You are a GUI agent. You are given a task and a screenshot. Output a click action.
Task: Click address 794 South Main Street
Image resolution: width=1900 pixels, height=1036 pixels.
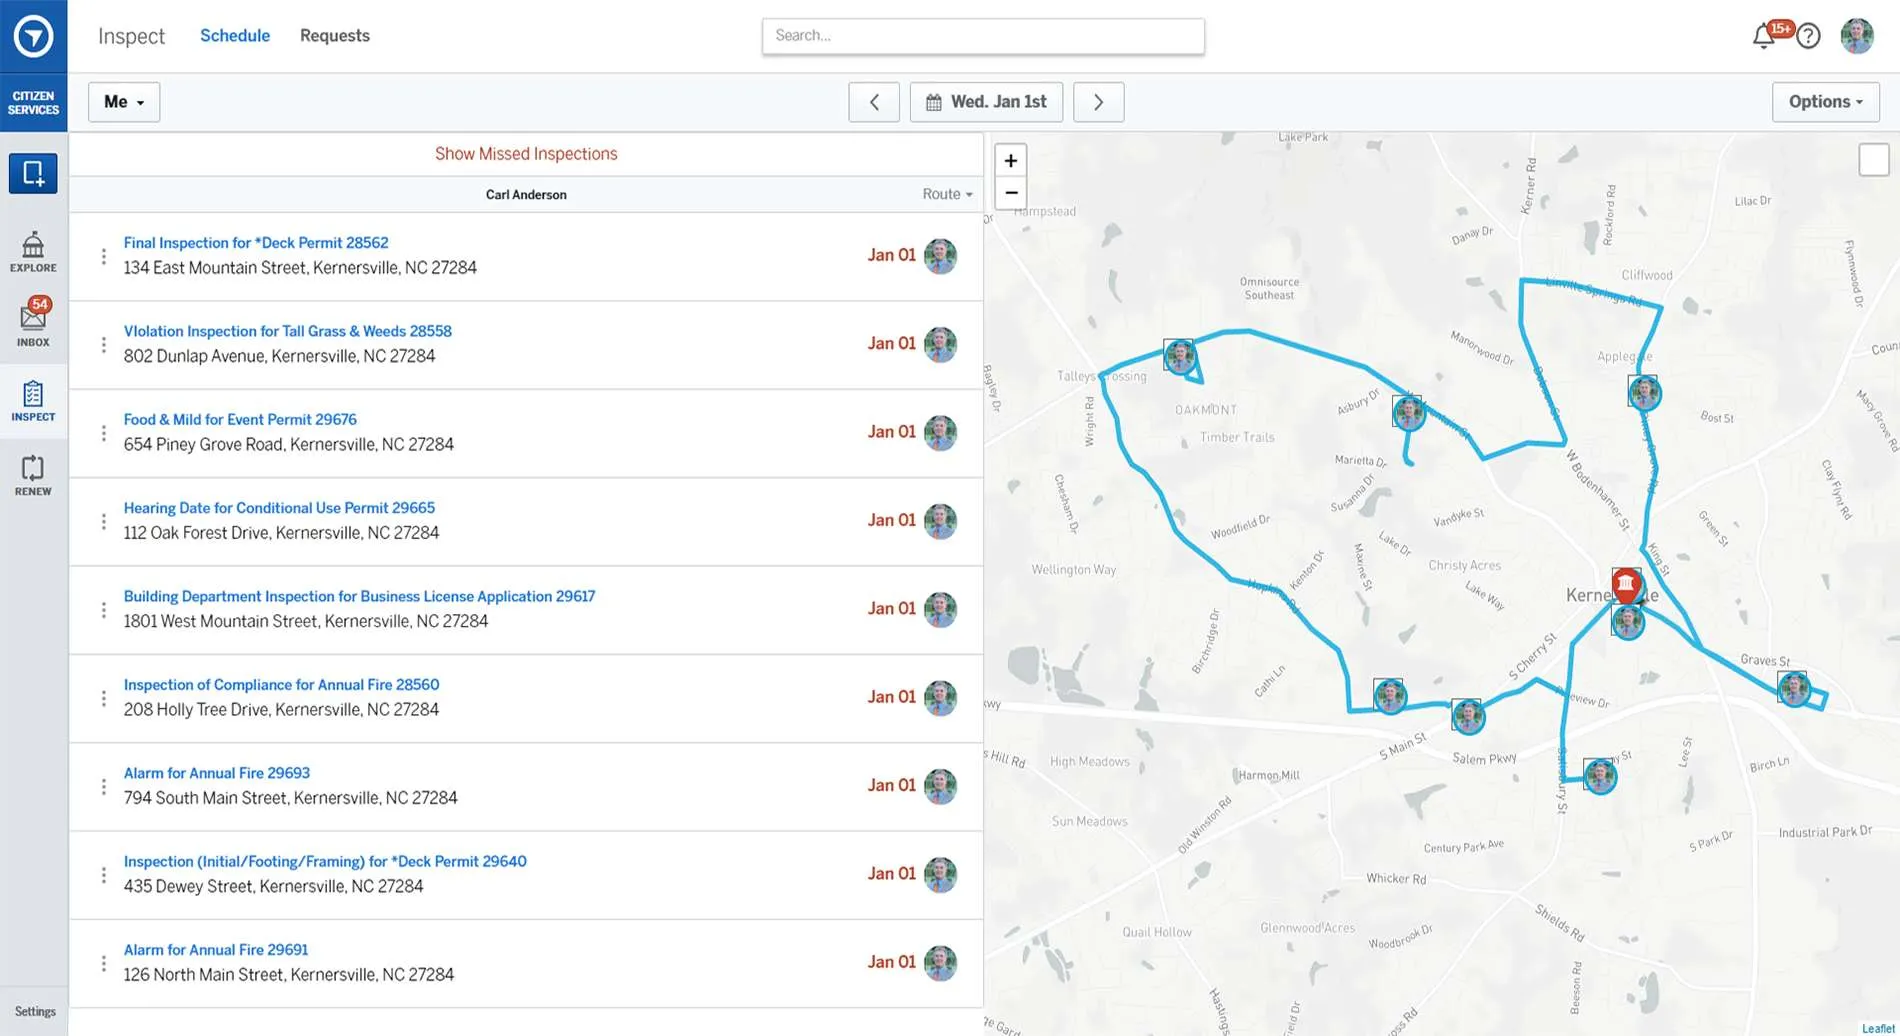[291, 798]
